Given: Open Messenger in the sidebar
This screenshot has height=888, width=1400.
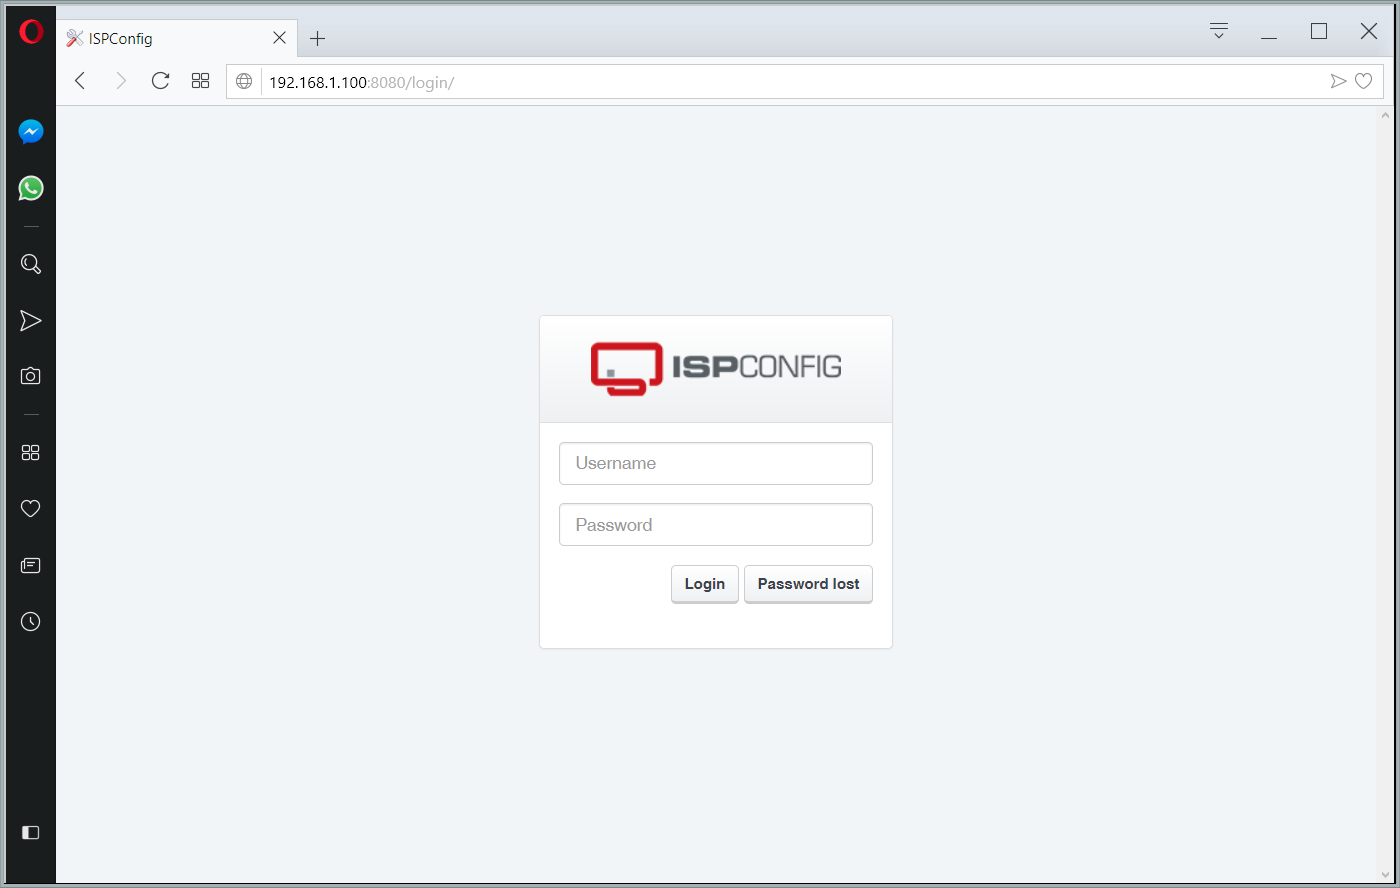Looking at the screenshot, I should [x=31, y=132].
